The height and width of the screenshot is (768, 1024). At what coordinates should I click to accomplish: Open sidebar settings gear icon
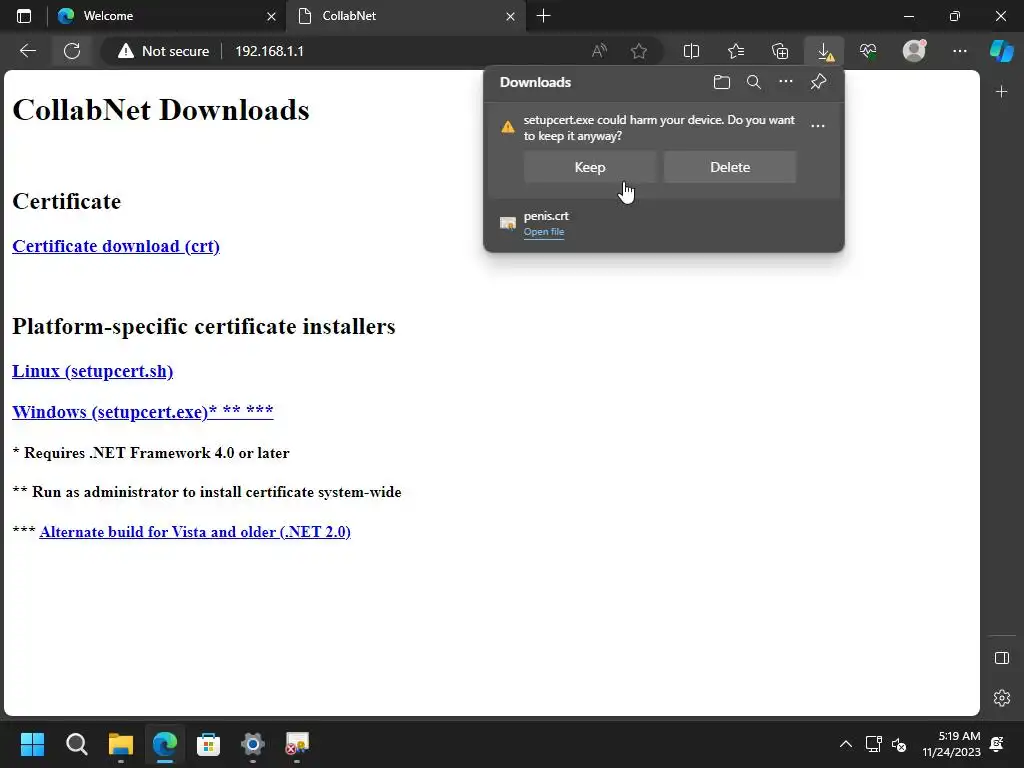[x=1002, y=697]
